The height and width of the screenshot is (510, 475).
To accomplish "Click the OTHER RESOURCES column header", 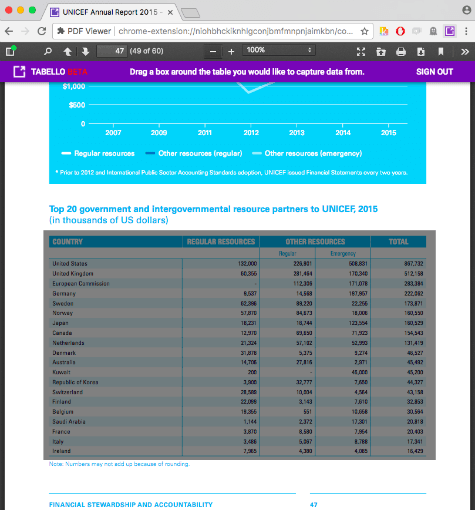I will (x=315, y=242).
